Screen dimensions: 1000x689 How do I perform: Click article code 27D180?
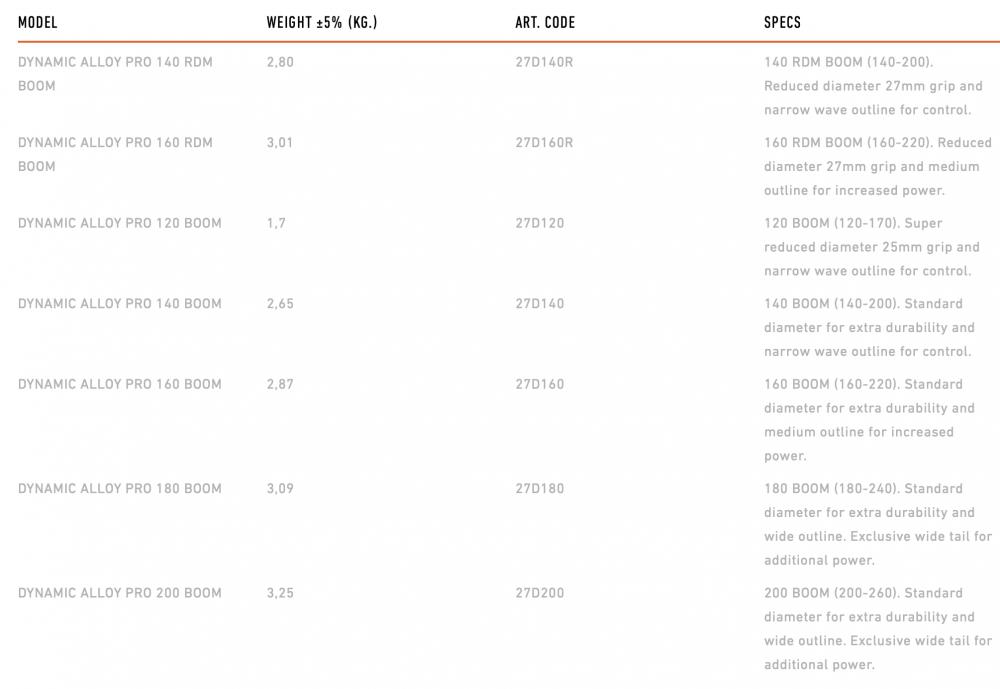pos(539,489)
